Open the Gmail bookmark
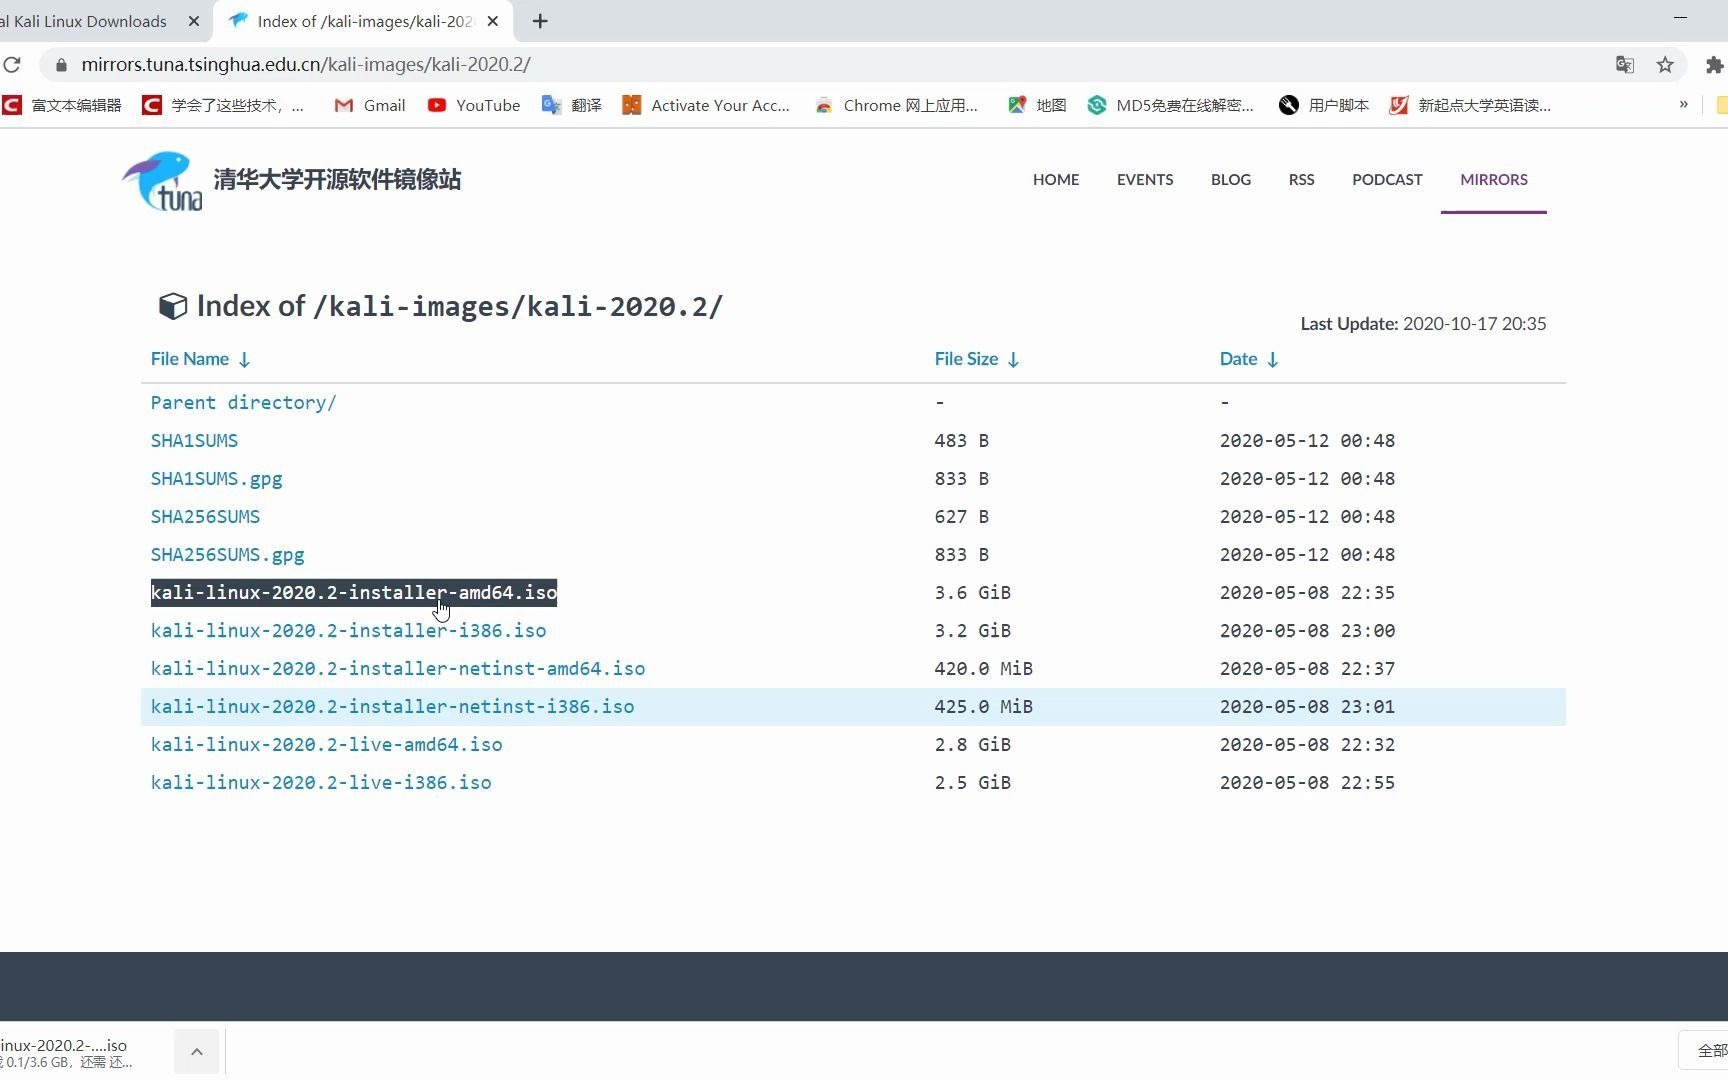1728x1080 pixels. coord(370,105)
